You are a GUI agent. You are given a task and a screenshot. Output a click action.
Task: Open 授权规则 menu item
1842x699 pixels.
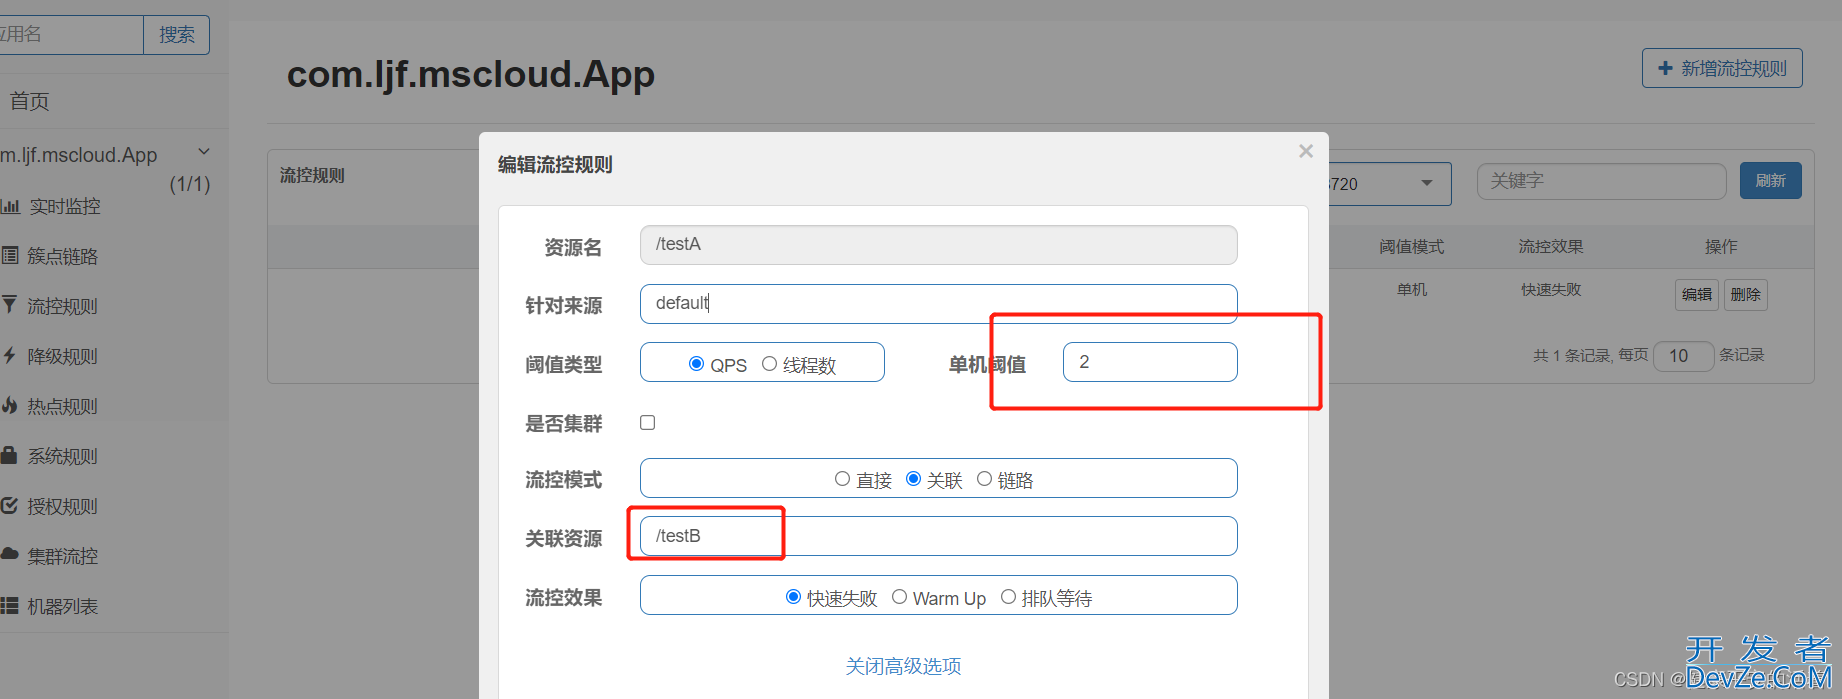pyautogui.click(x=63, y=506)
